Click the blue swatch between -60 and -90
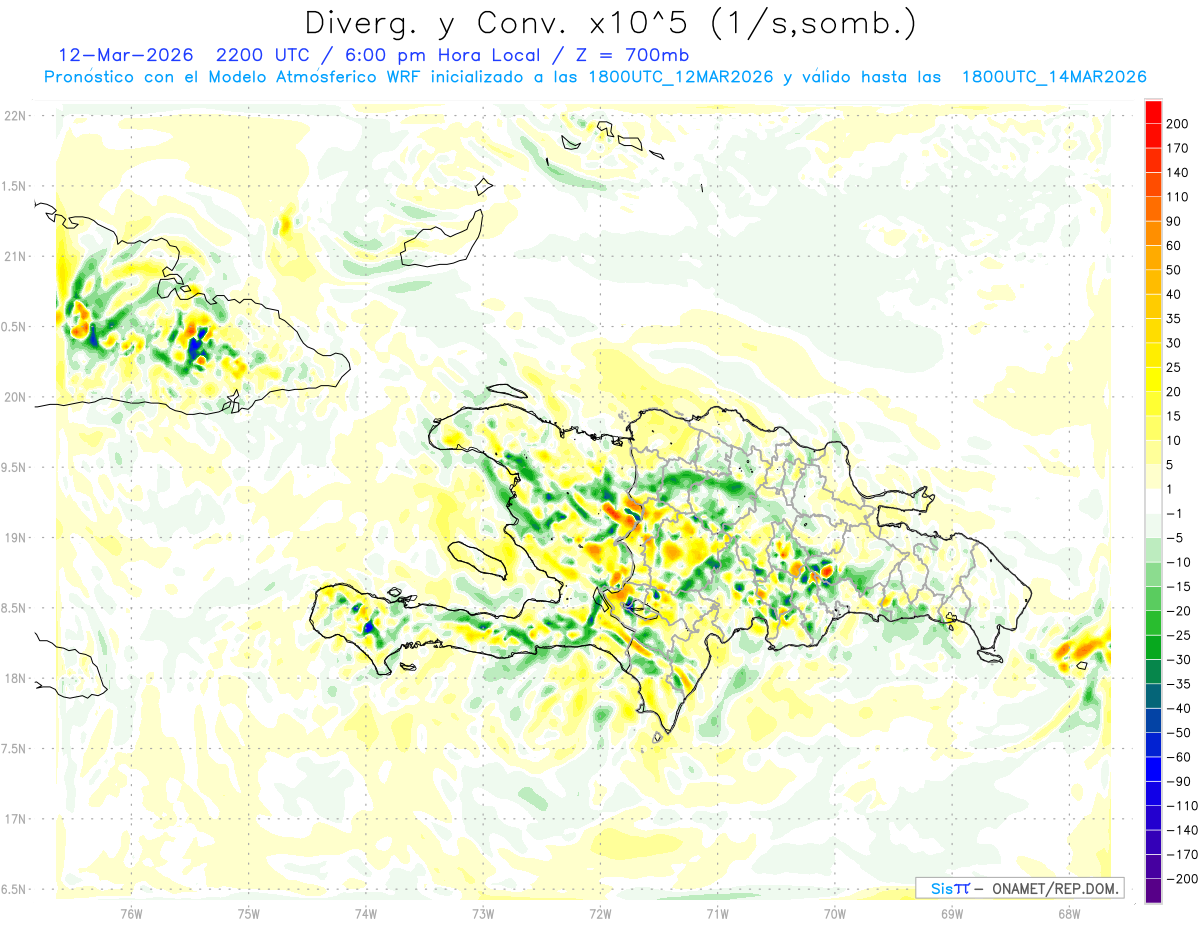 coord(1153,769)
